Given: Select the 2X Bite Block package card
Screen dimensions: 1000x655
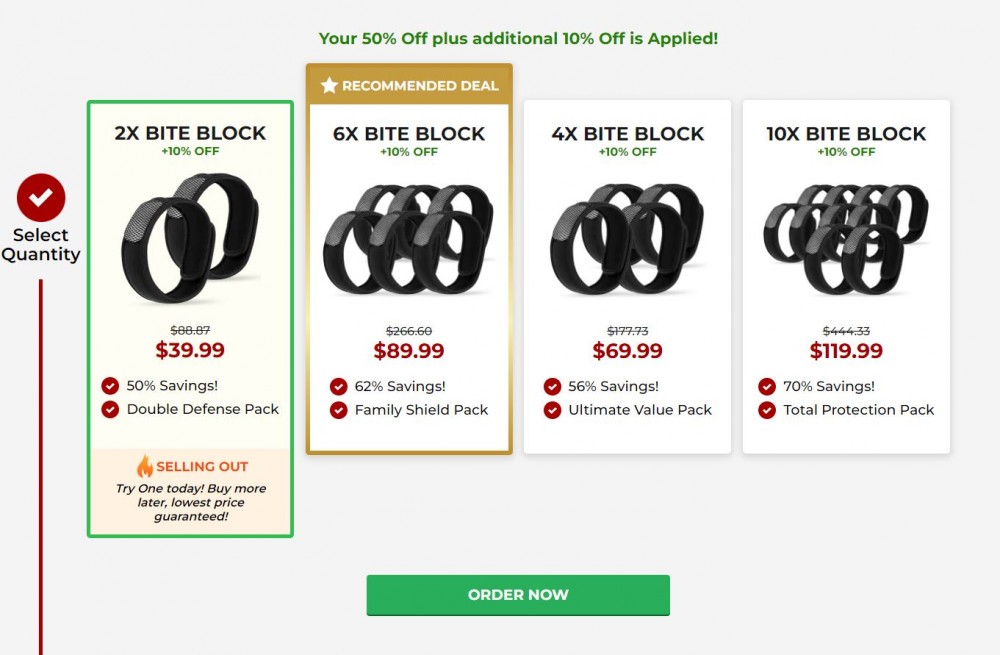Looking at the screenshot, I should (x=190, y=319).
